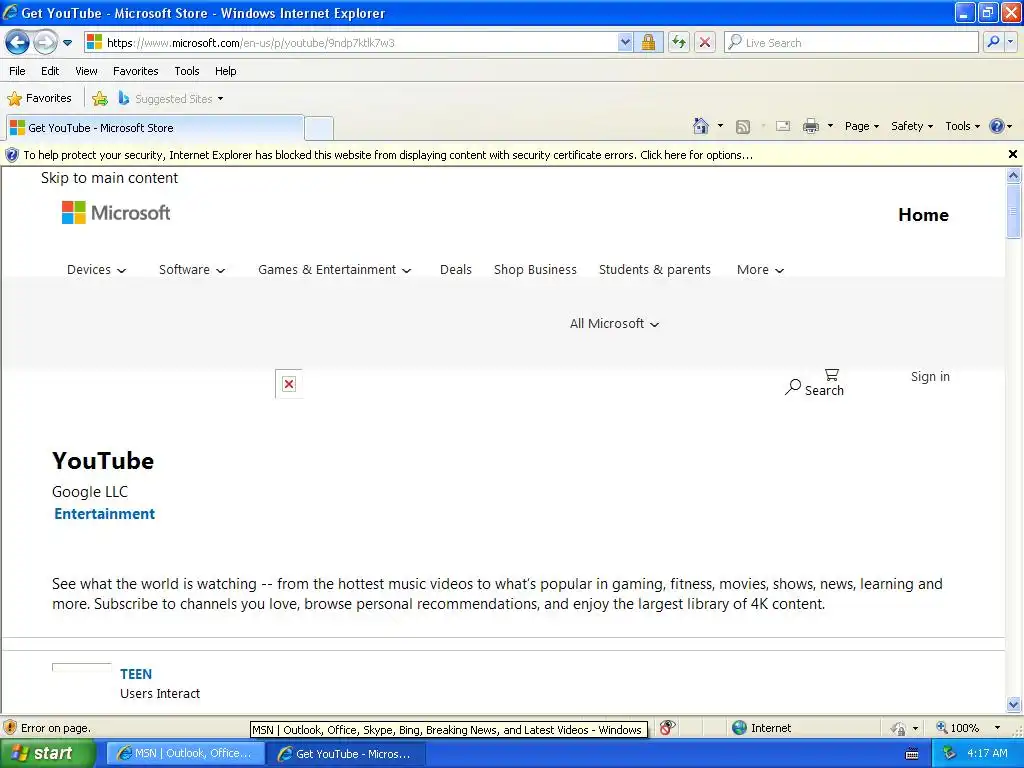The image size is (1024, 768).
Task: Click the popup blocker status bar icon
Action: tap(667, 728)
